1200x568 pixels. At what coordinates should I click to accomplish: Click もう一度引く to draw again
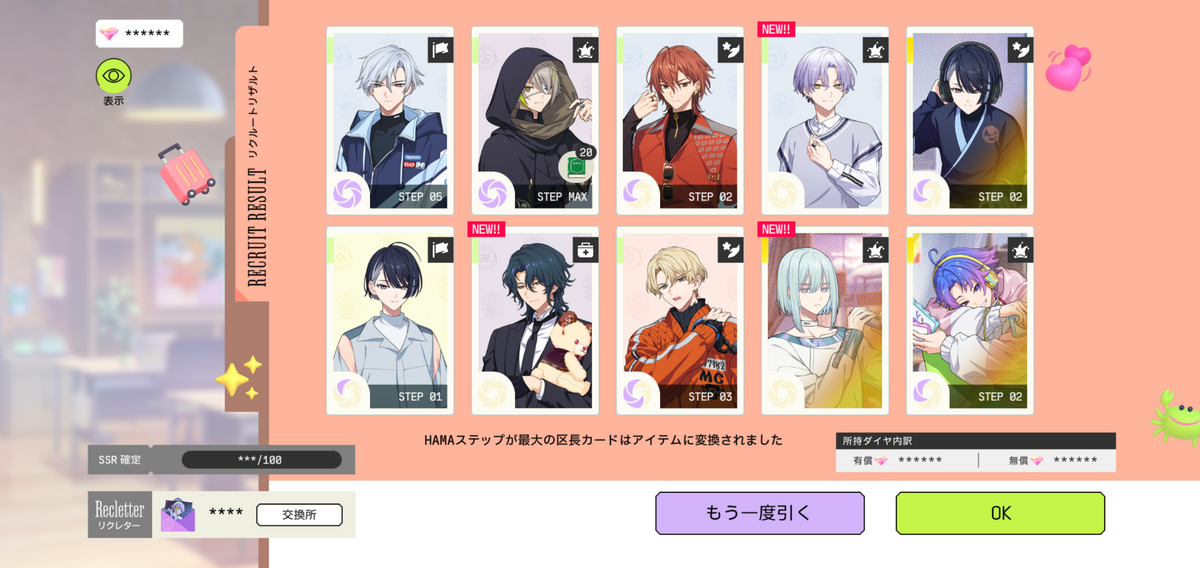point(760,513)
